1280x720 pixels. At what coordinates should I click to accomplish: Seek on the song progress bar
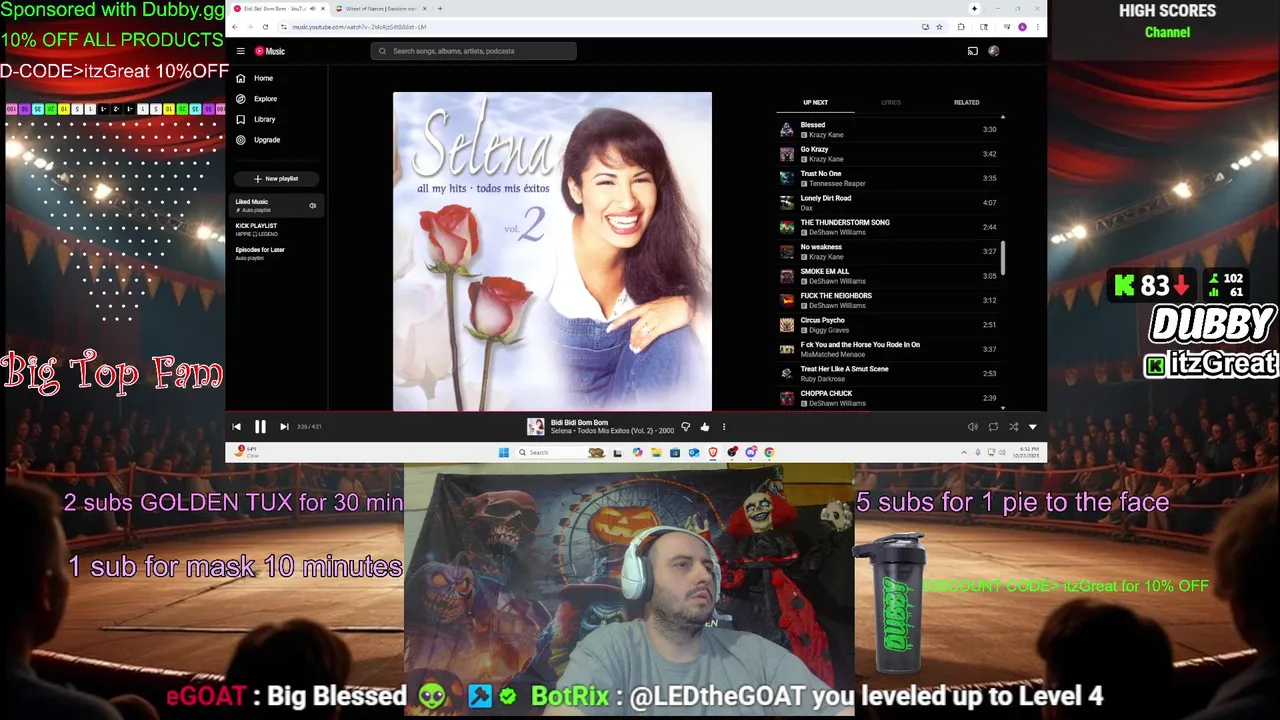pyautogui.click(x=636, y=413)
